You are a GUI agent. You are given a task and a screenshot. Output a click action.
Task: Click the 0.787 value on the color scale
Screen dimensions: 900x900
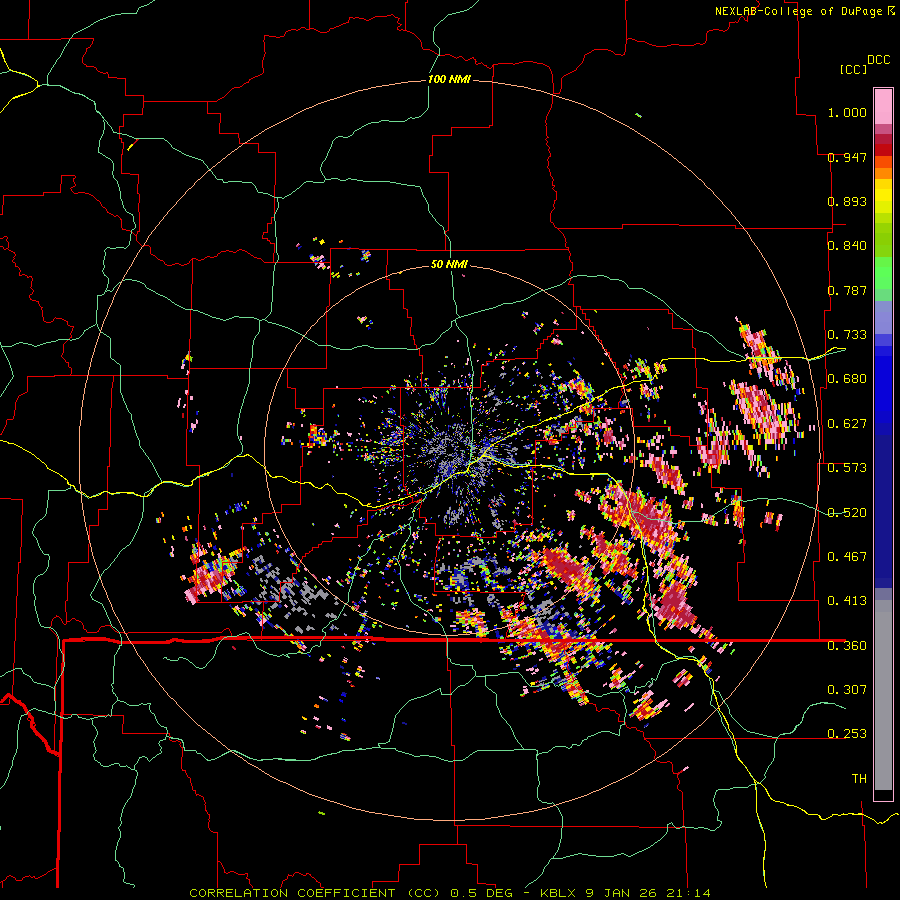847,290
